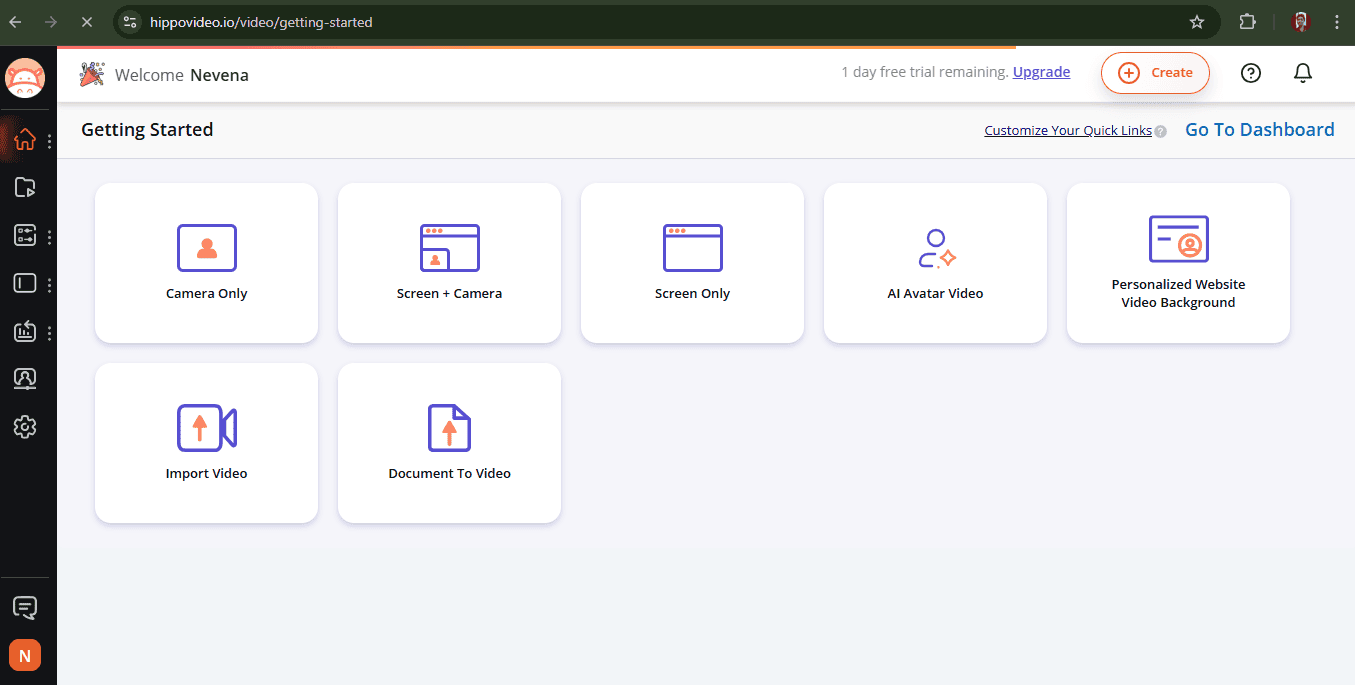Click the Home icon in sidebar
This screenshot has width=1355, height=685.
[x=25, y=140]
